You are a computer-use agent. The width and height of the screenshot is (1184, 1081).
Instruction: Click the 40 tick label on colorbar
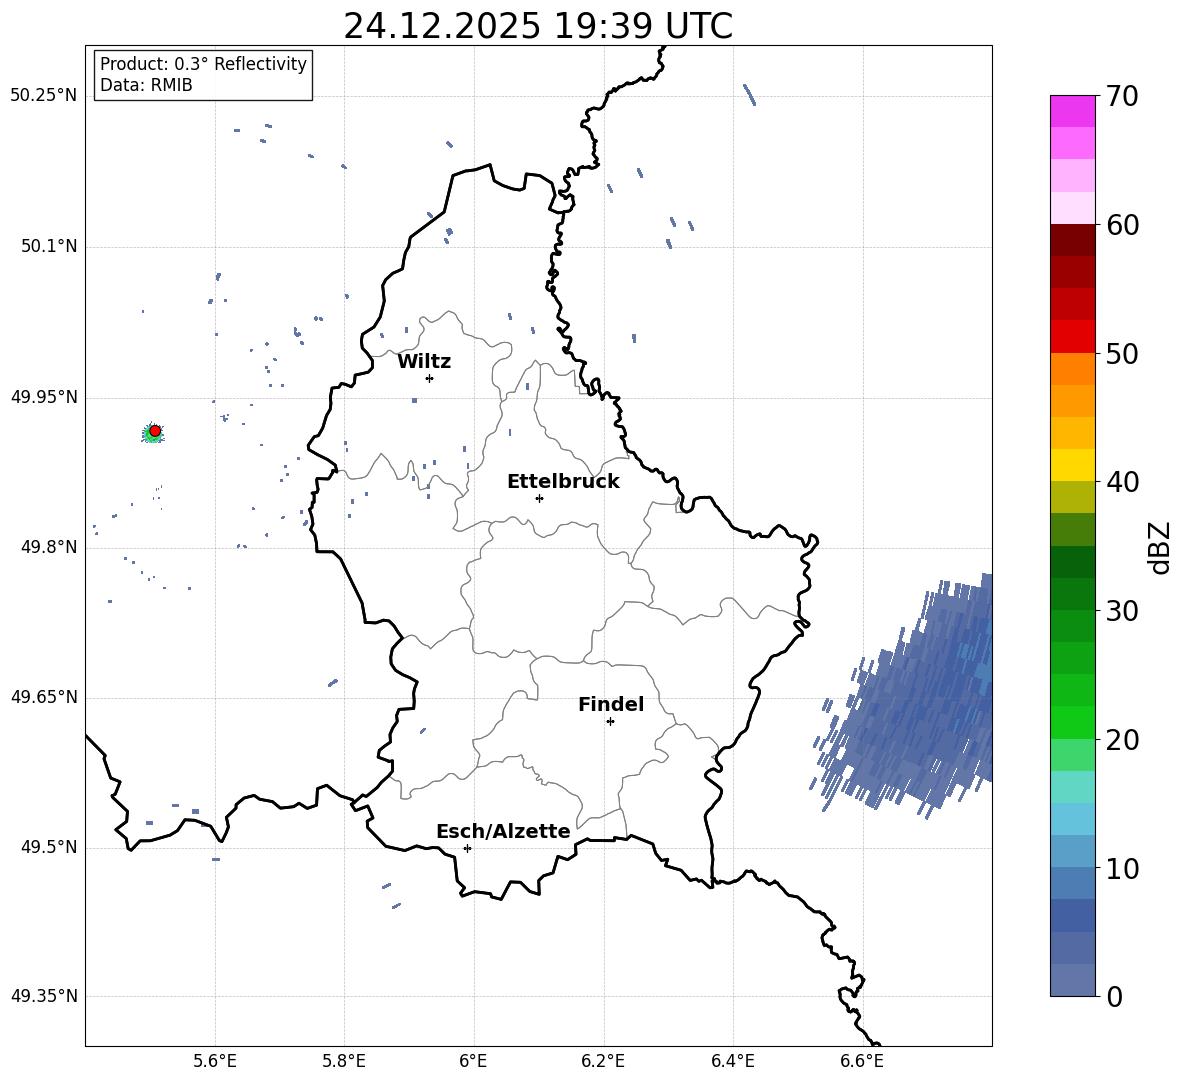pos(1122,482)
